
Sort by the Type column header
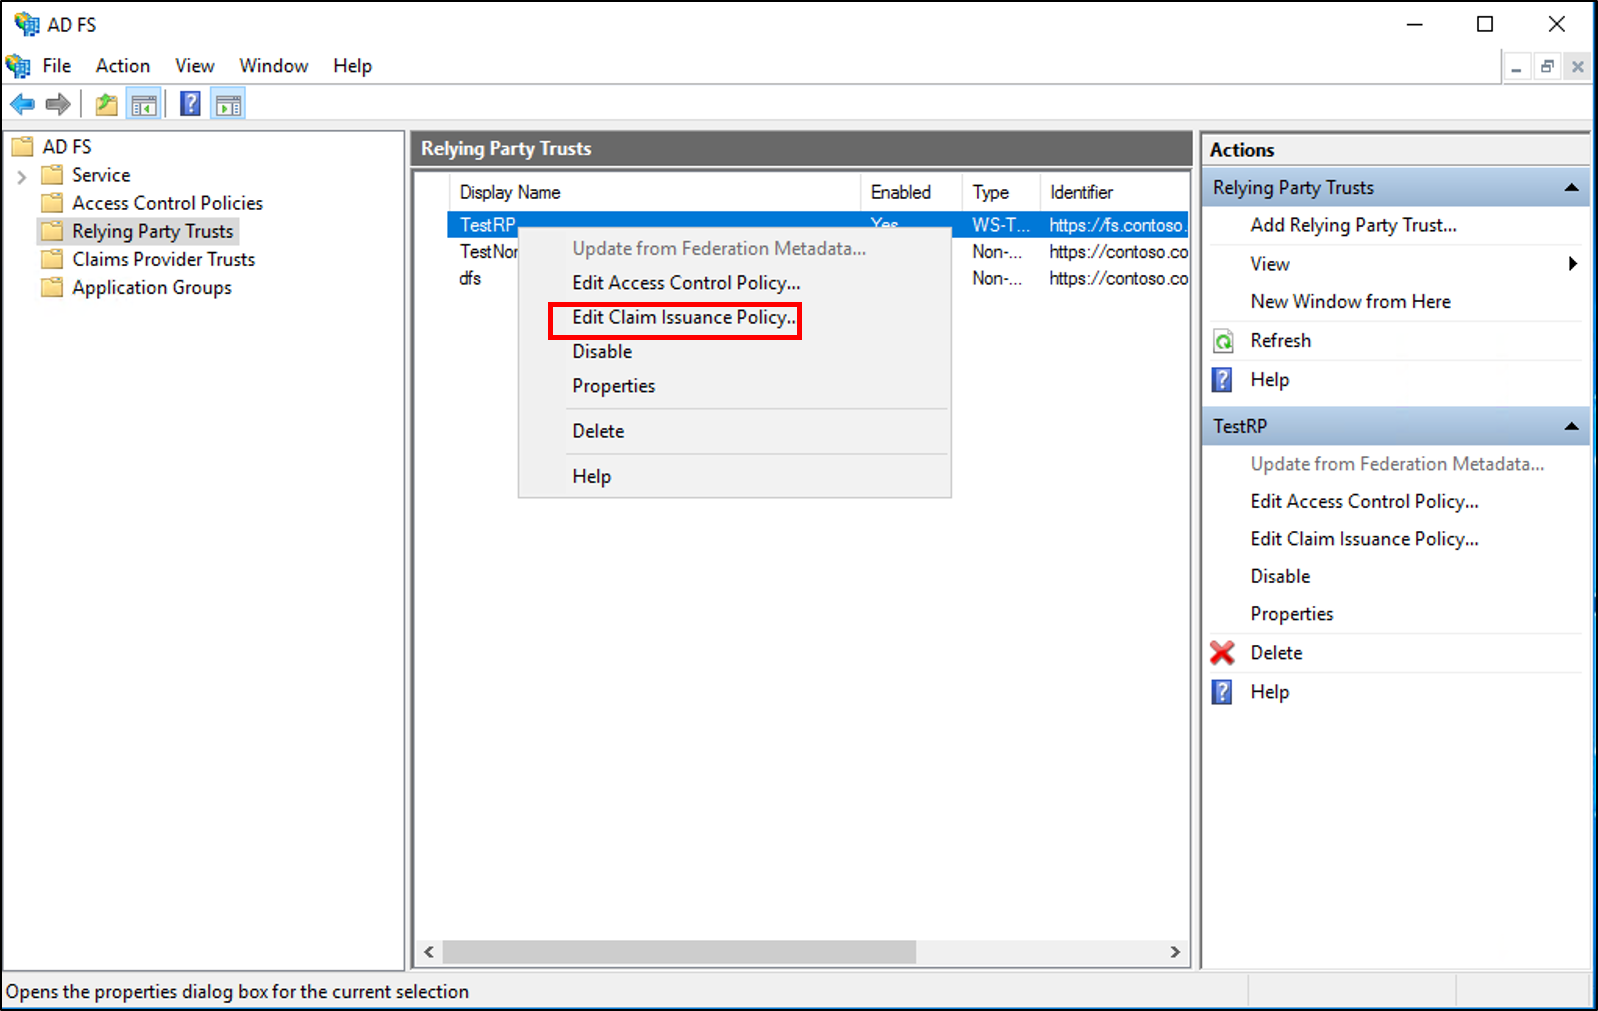pos(1002,192)
